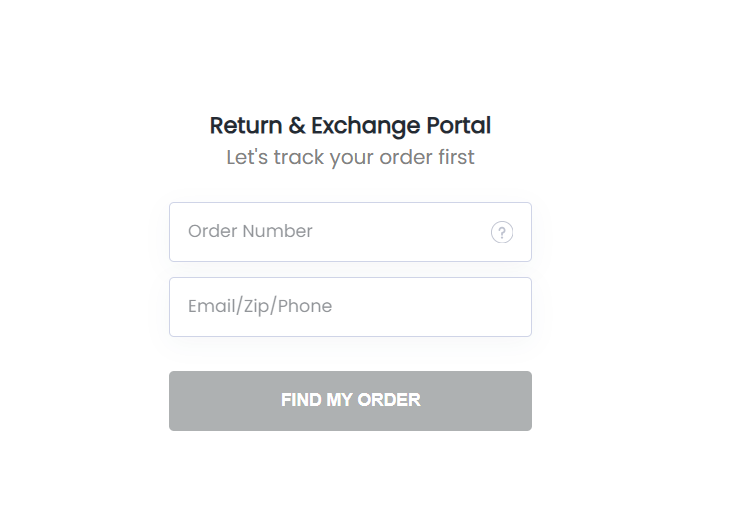
Task: Click into the Order Number field
Action: pyautogui.click(x=330, y=232)
